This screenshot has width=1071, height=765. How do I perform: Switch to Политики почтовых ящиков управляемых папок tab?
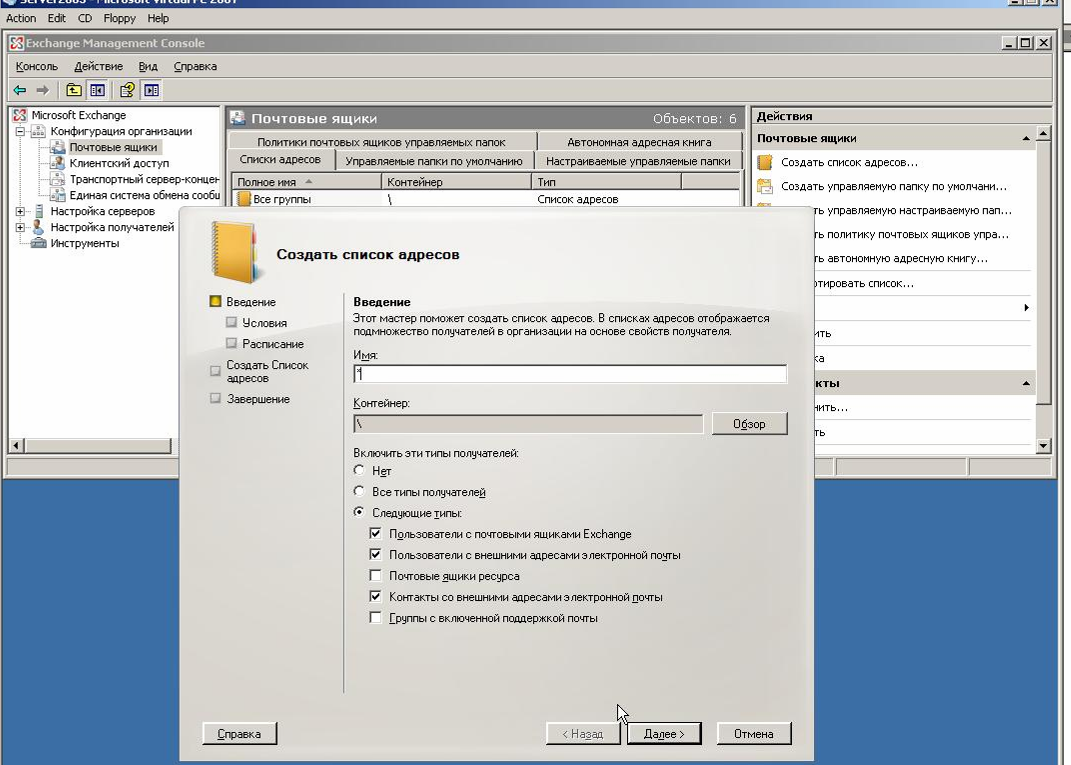click(x=381, y=142)
